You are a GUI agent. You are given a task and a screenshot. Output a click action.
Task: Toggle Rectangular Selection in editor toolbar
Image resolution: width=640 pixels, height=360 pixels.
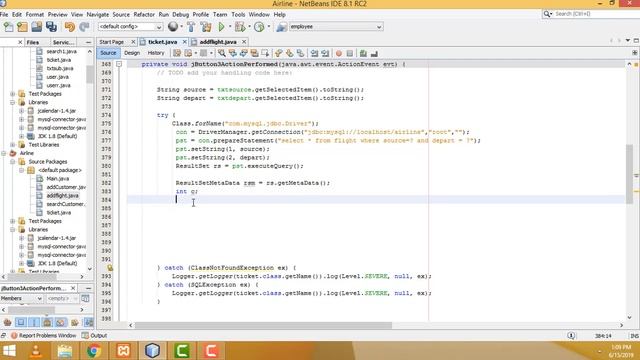click(x=265, y=53)
